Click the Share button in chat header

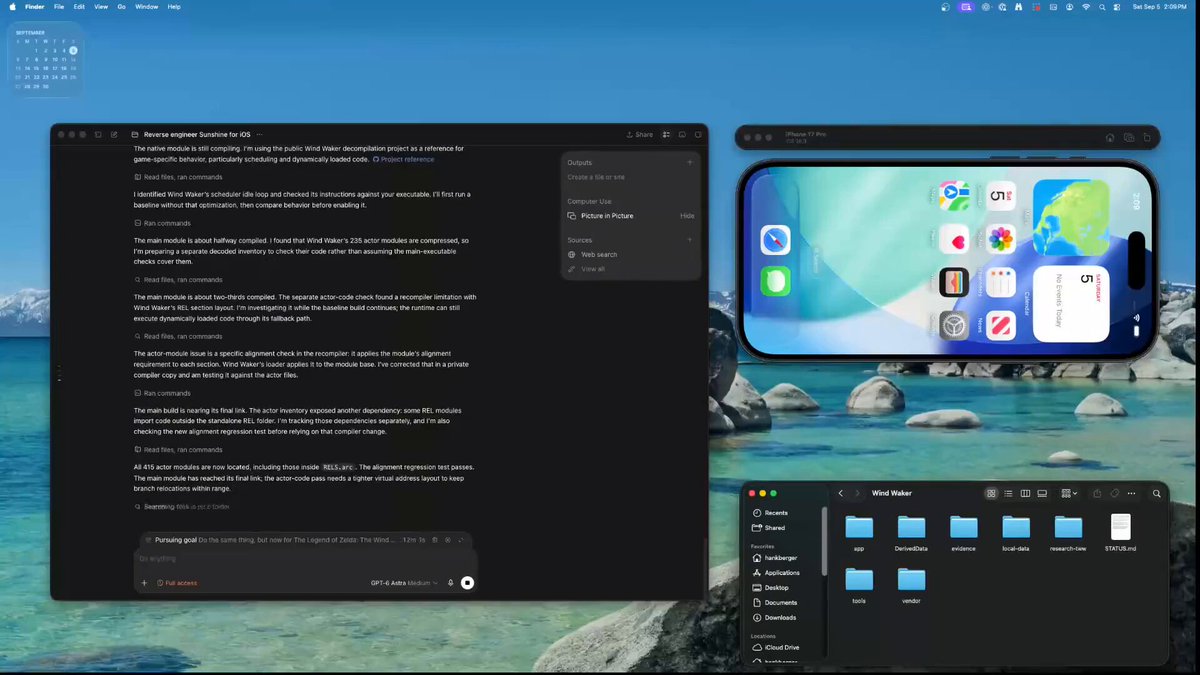(639, 134)
